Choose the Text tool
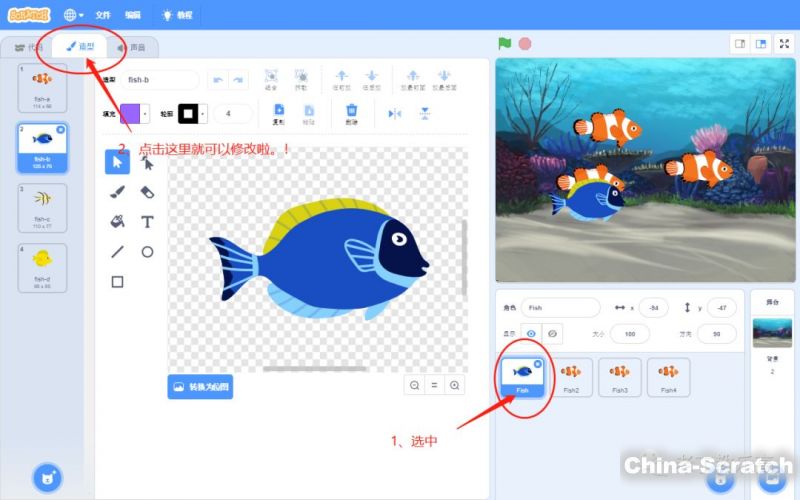Screen dimensions: 800x500 point(147,221)
